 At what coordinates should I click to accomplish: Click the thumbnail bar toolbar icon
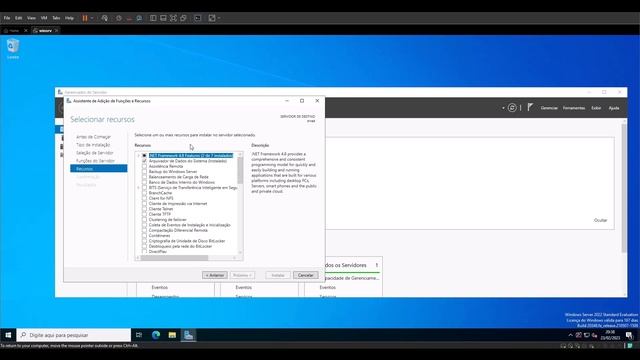point(163,18)
